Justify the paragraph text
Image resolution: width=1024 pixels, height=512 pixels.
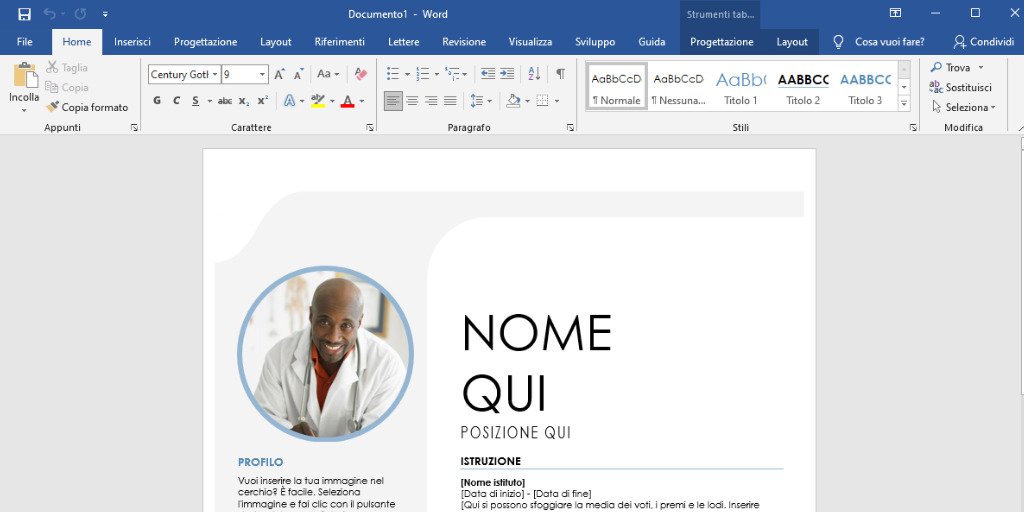450,101
